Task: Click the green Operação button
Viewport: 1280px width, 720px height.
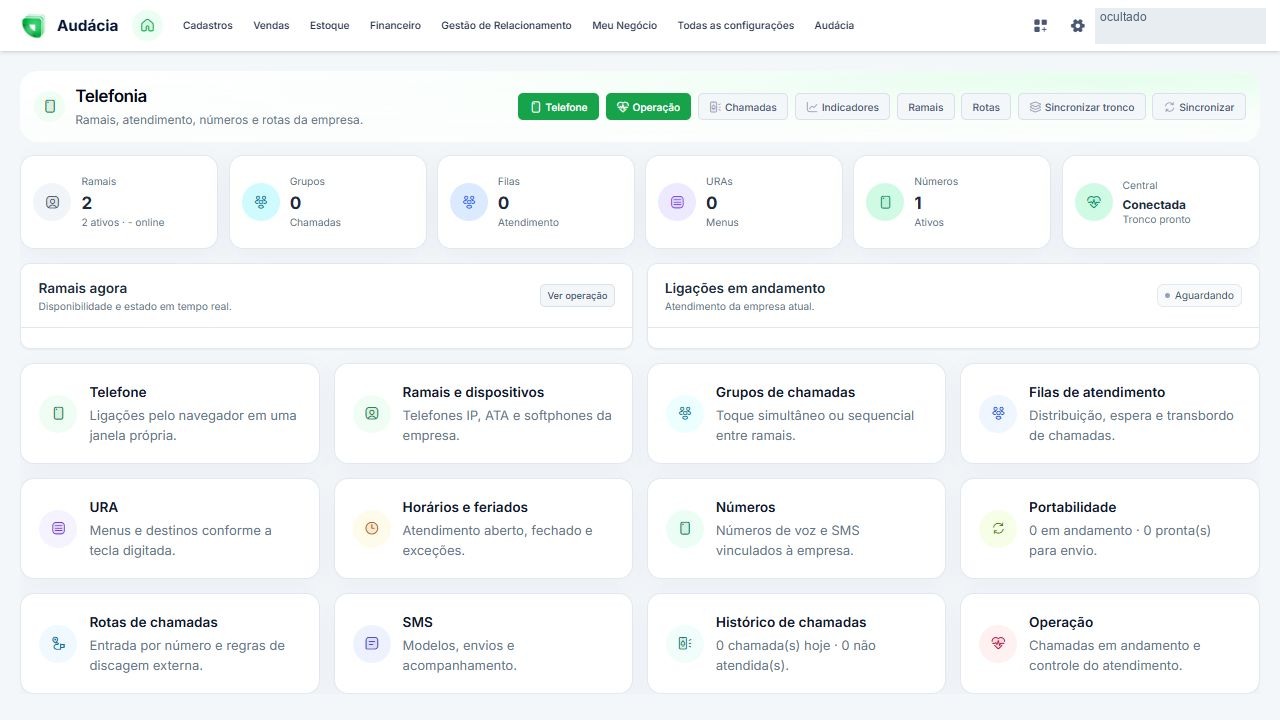Action: click(648, 107)
